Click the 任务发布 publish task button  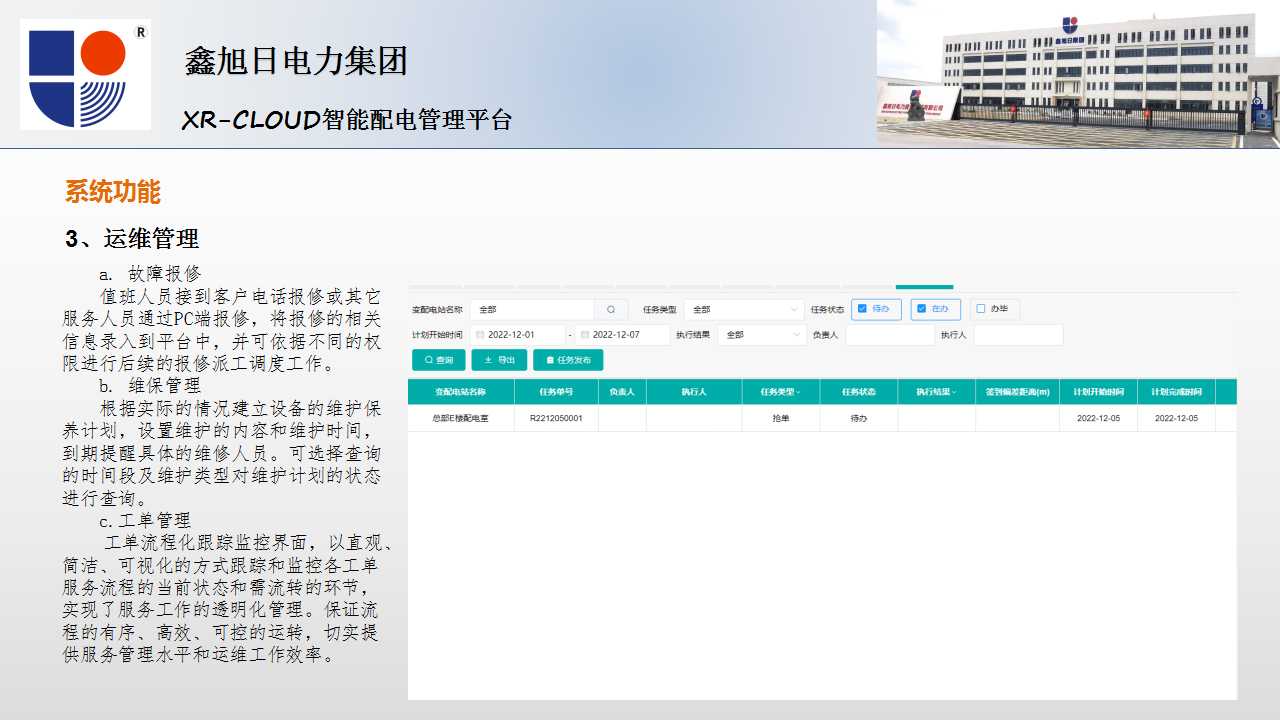[x=568, y=360]
